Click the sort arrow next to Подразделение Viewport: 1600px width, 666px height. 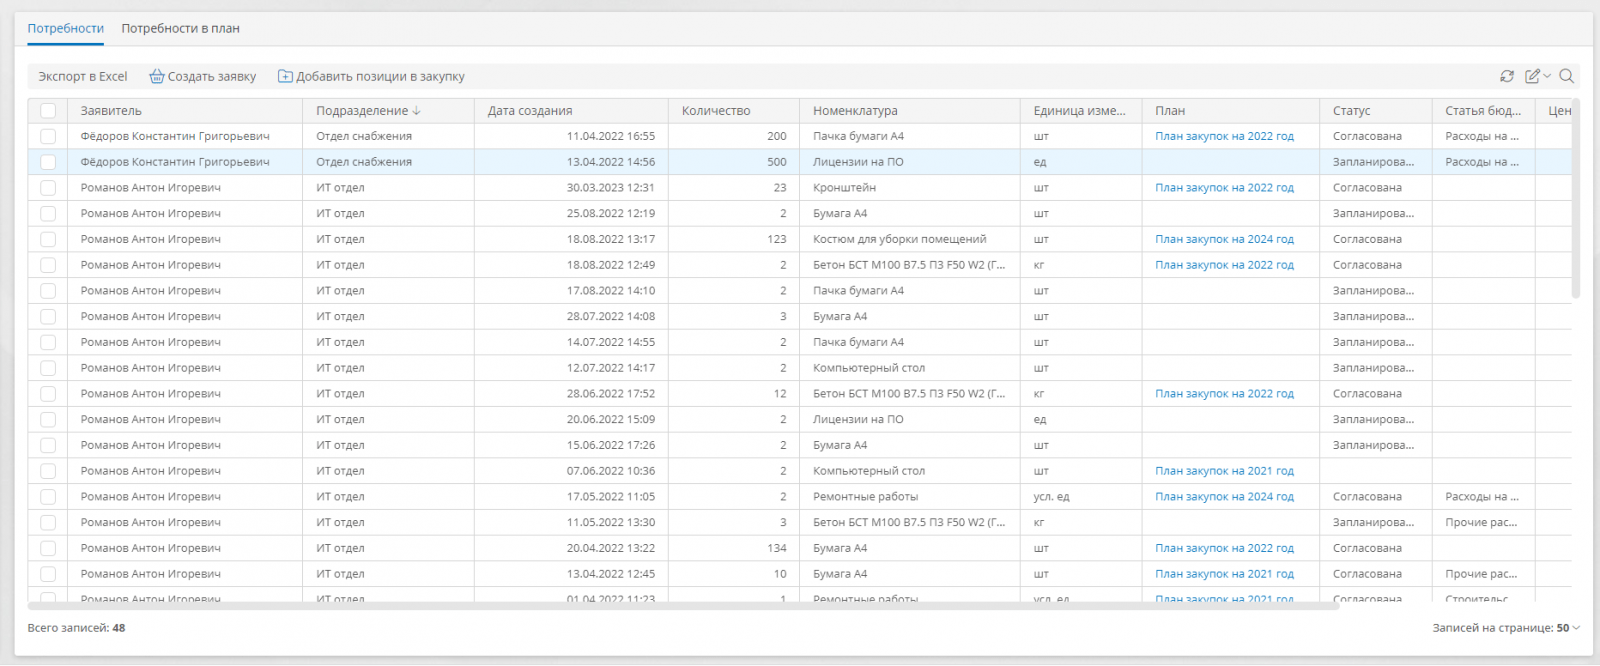click(x=417, y=111)
